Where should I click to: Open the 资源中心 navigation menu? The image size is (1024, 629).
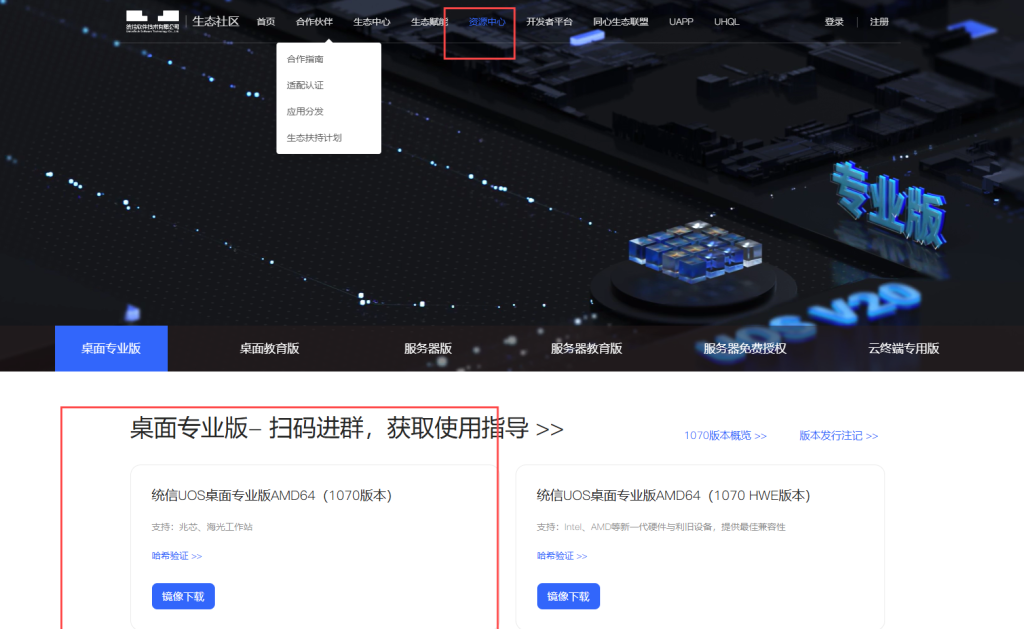pyautogui.click(x=487, y=22)
